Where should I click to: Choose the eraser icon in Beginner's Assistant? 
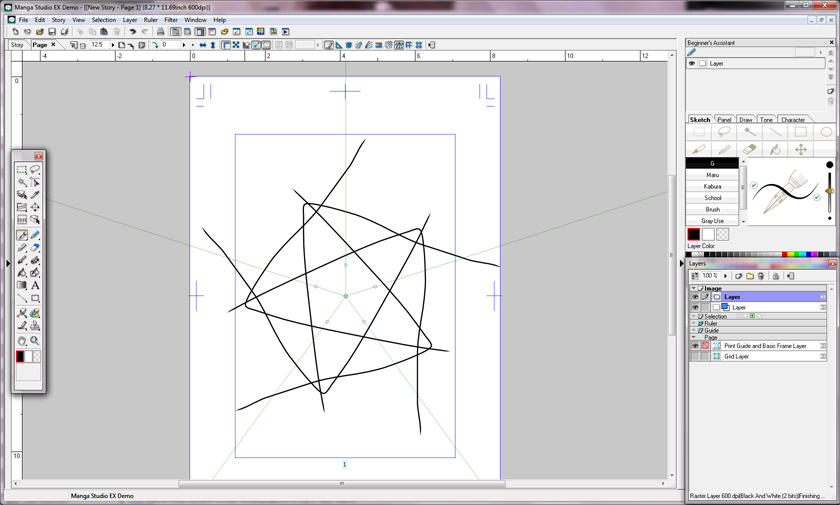pos(749,149)
